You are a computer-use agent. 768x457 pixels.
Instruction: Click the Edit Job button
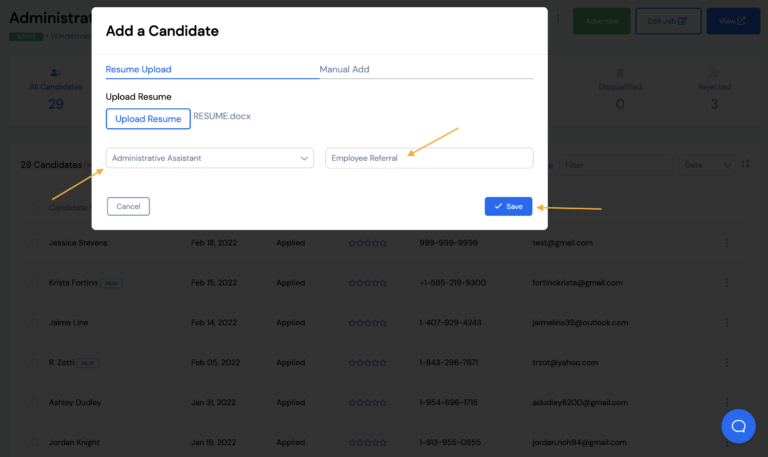[x=668, y=21]
